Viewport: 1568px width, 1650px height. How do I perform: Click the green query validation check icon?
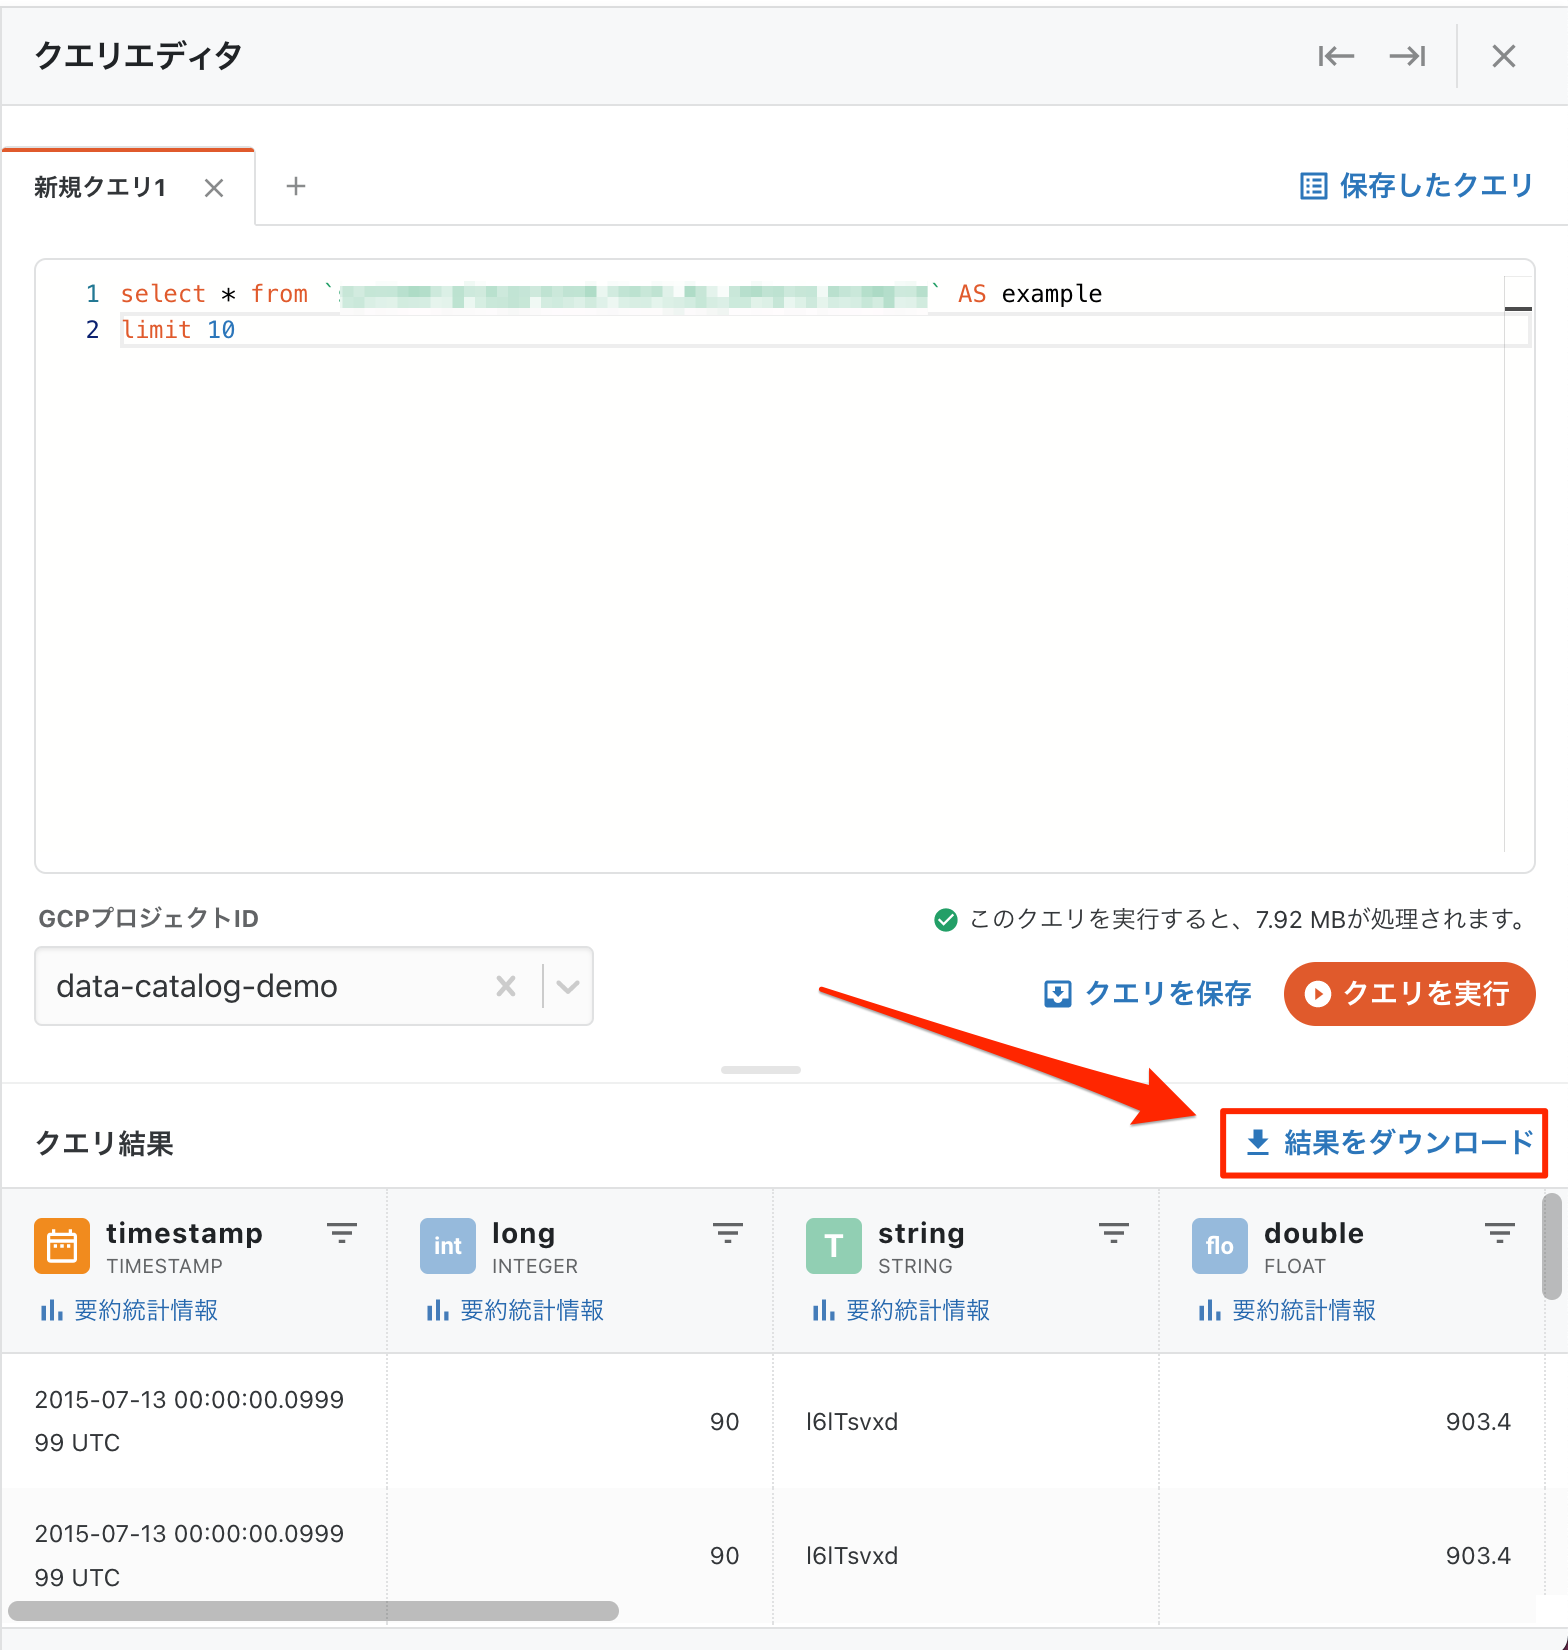945,919
